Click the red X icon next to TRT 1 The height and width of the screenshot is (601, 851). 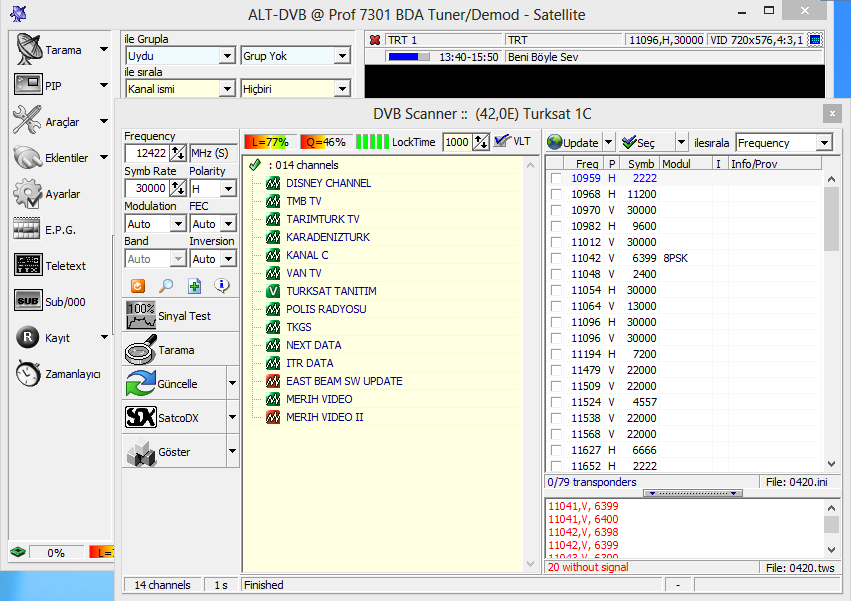pos(374,40)
